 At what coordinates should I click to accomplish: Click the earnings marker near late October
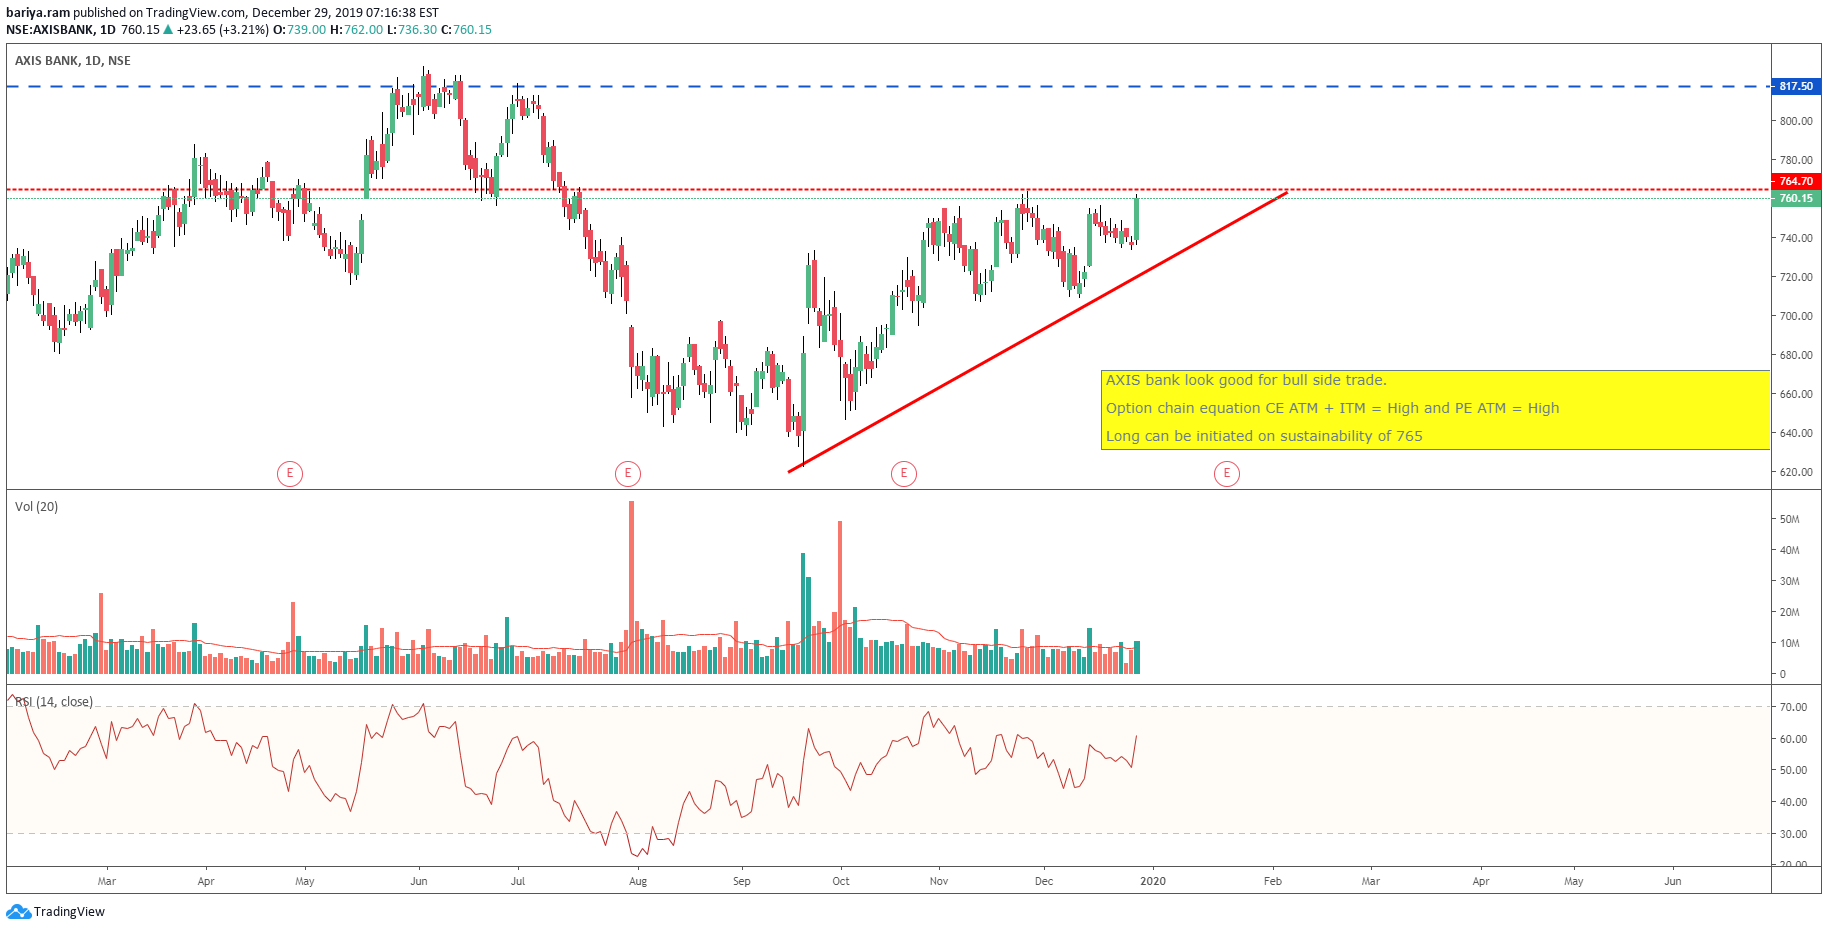[904, 473]
